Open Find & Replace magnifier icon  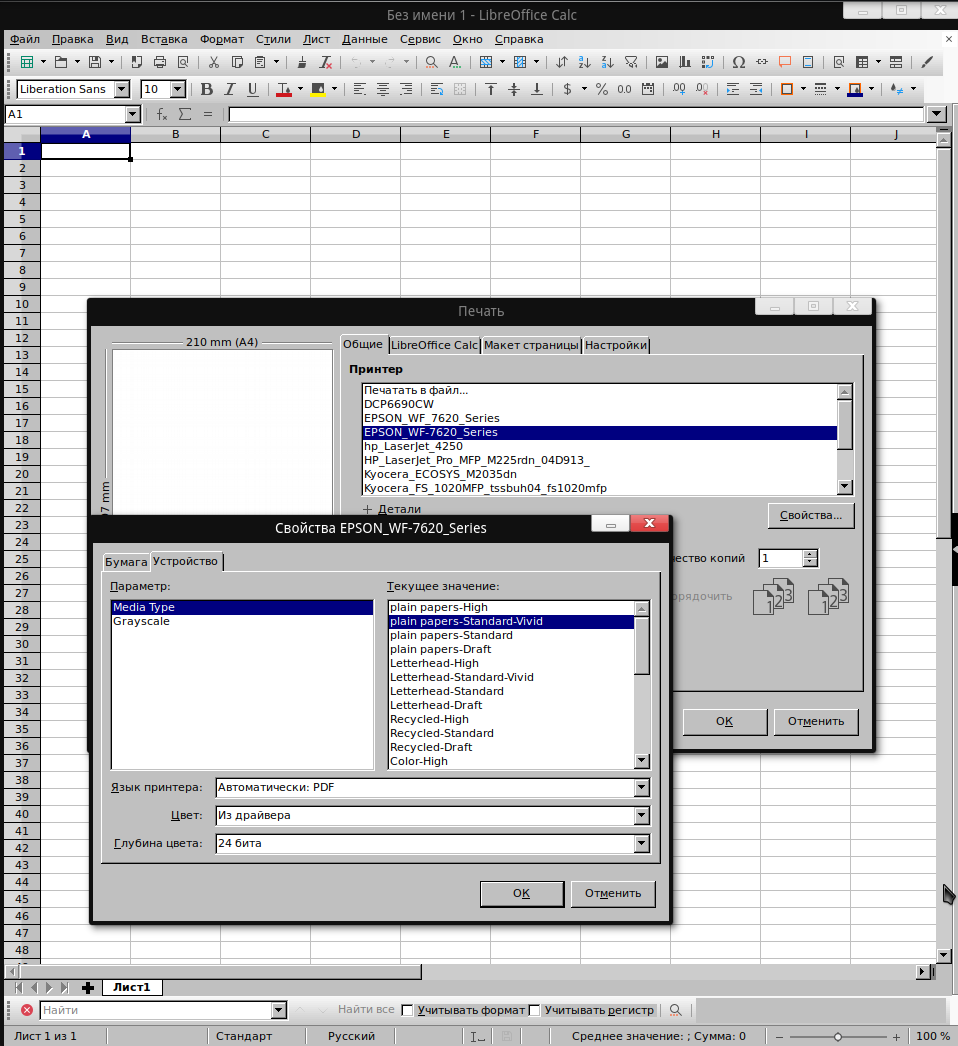432,62
